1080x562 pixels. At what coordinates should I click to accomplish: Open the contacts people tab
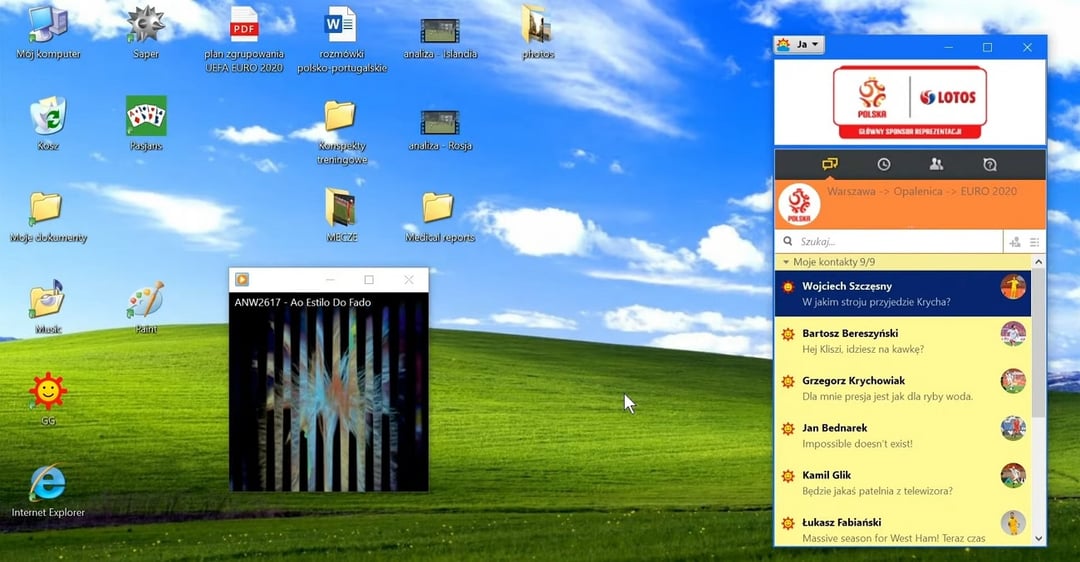[x=936, y=164]
